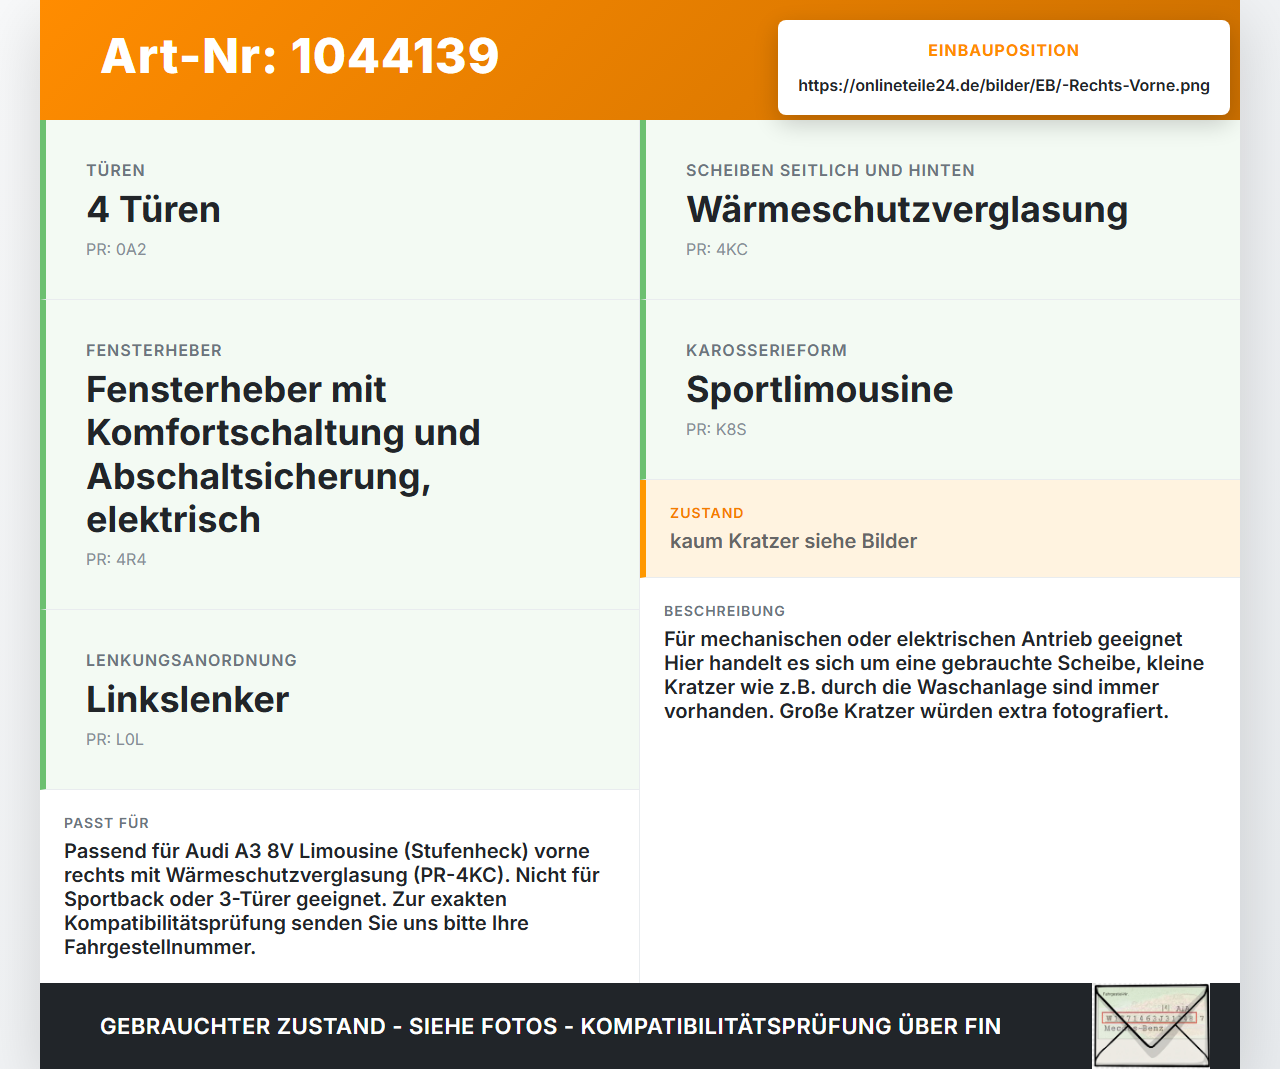1280x1070 pixels.
Task: Select the BESCHREIBUNG heading
Action: coord(724,611)
